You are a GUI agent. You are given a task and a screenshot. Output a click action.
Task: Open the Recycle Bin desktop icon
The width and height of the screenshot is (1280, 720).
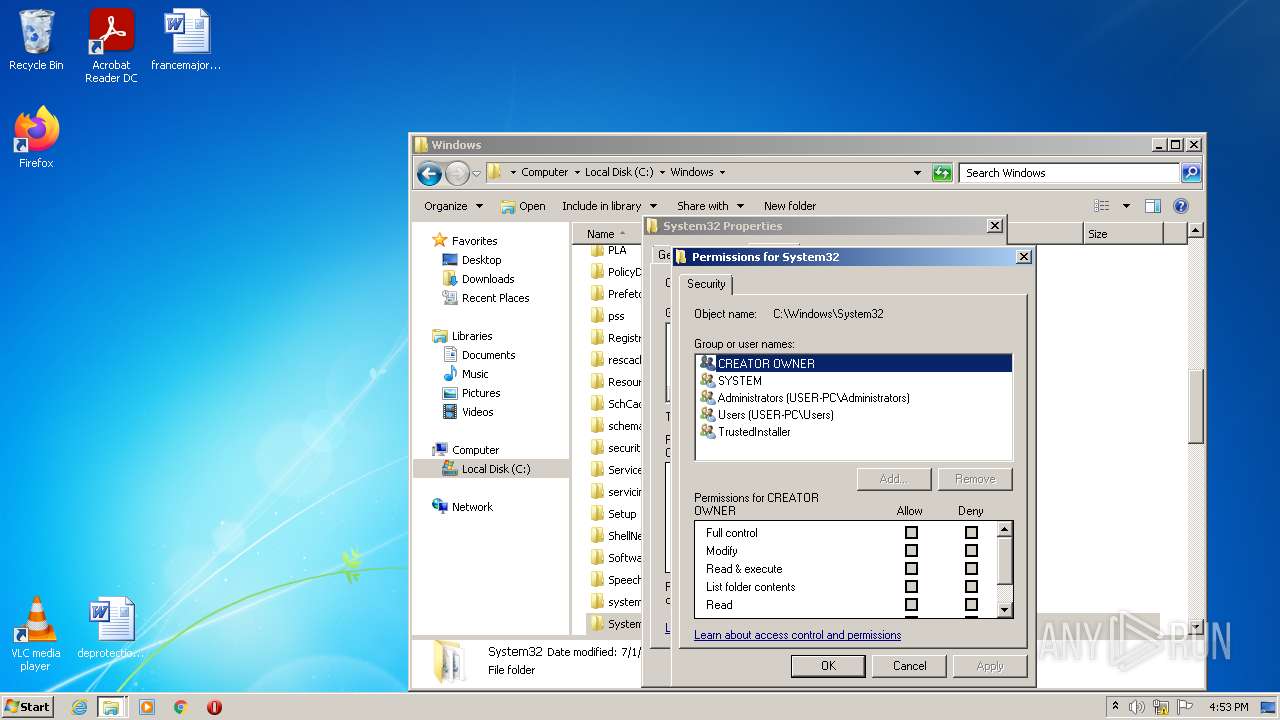(36, 40)
